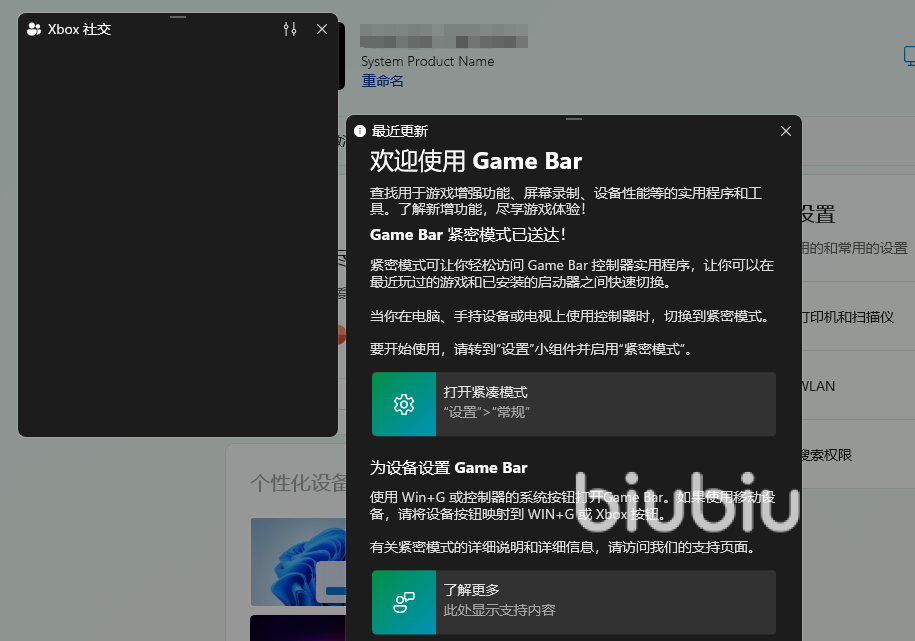Click the info icon beside 最近更新
The image size is (915, 641).
[x=360, y=131]
